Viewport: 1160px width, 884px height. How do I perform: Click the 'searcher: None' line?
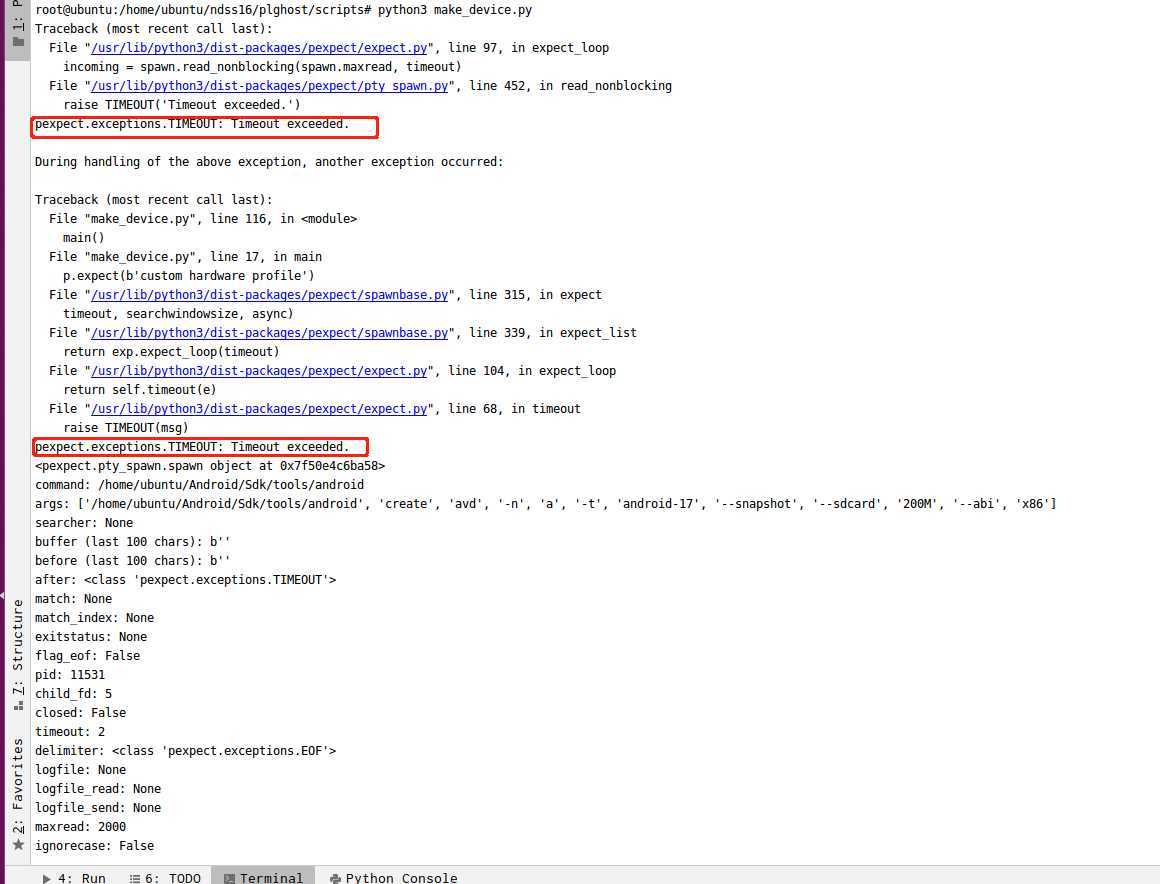pyautogui.click(x=84, y=523)
